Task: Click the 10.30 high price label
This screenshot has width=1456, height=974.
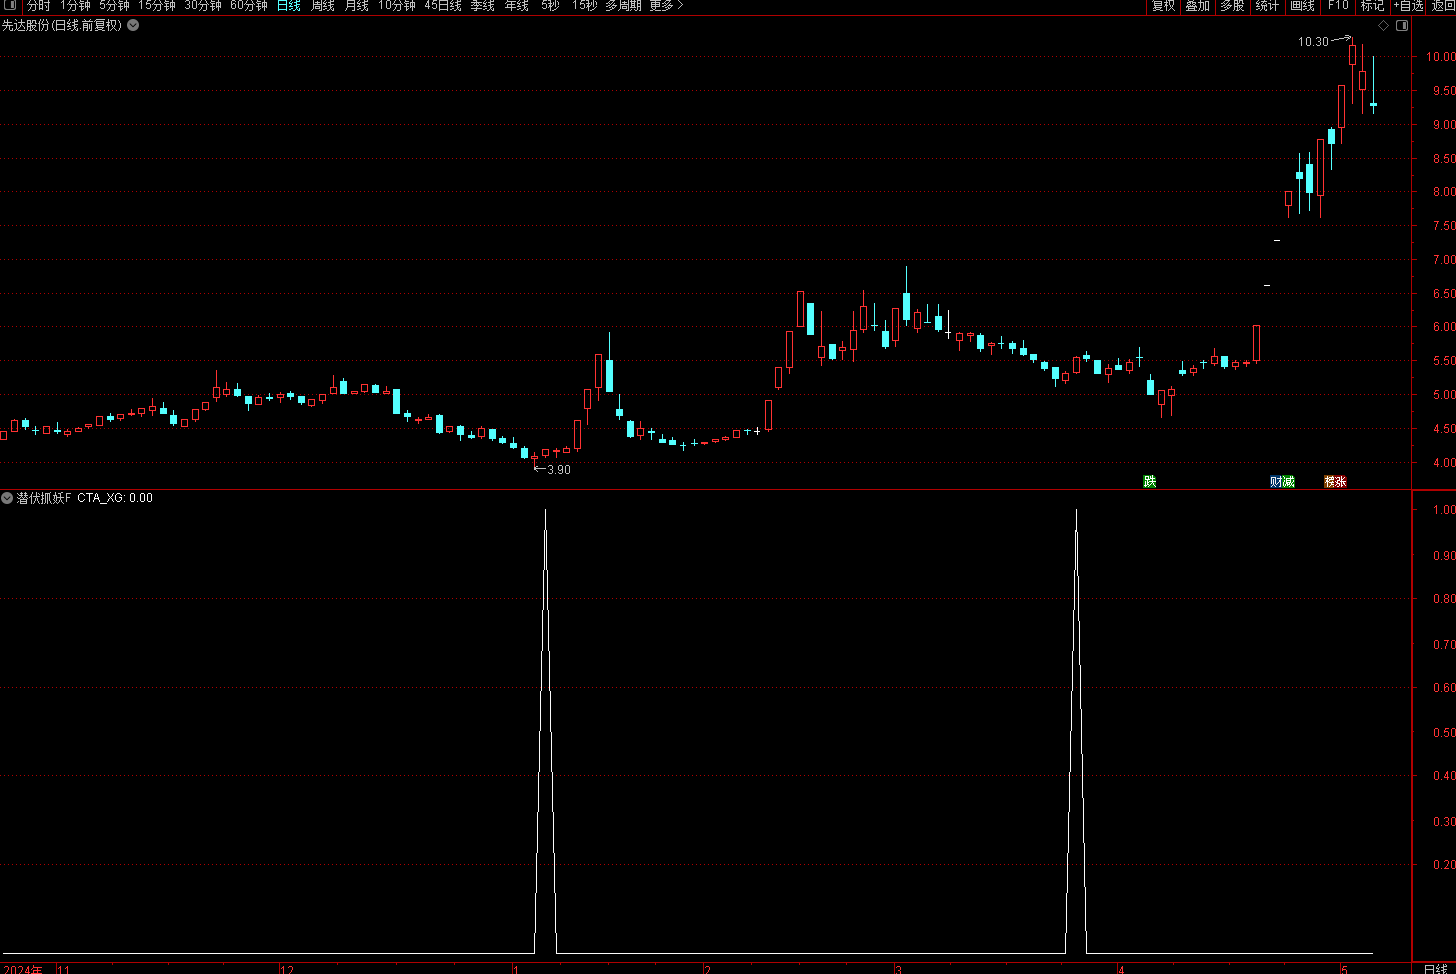Action: coord(1313,42)
